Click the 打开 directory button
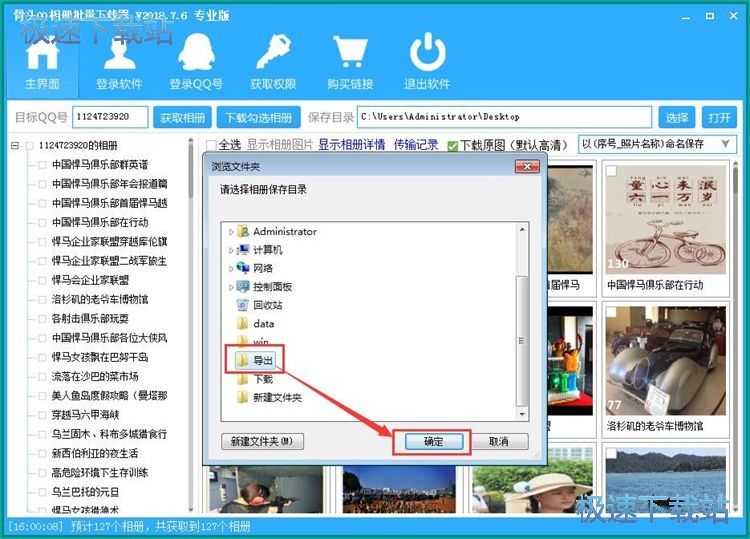The image size is (750, 539). [x=719, y=117]
